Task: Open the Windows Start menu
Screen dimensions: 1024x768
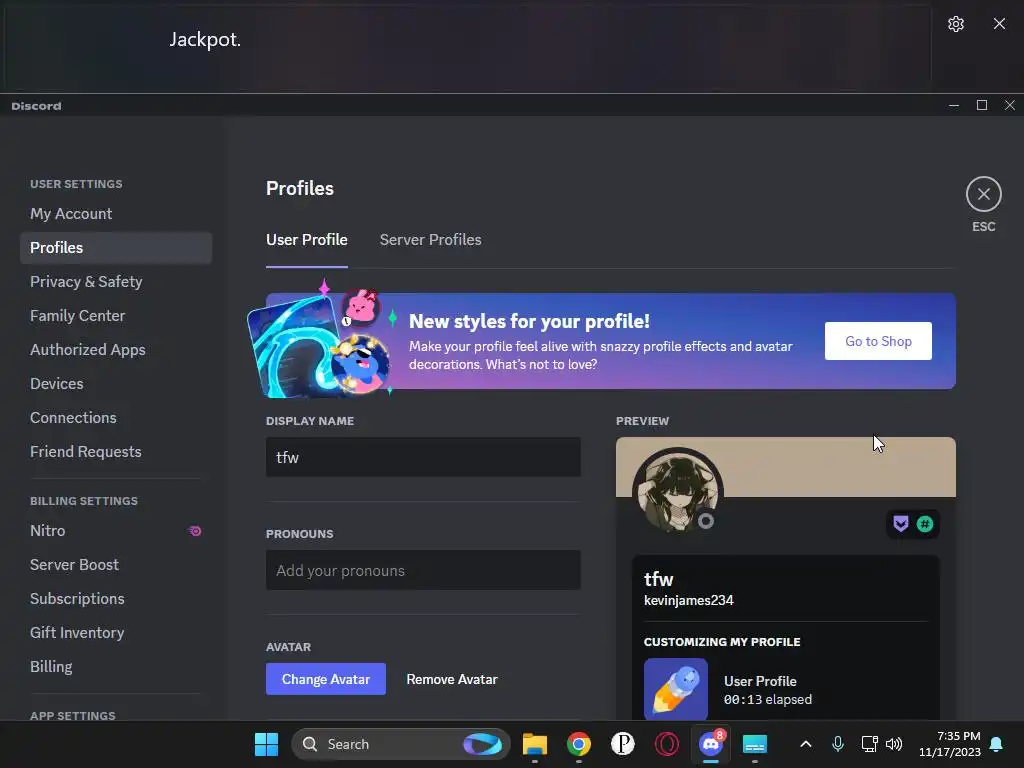Action: [266, 744]
